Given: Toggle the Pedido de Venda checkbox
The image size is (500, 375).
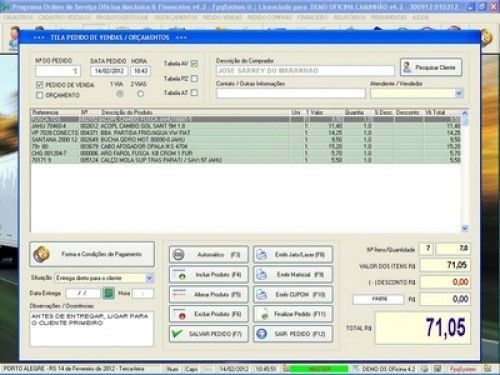Looking at the screenshot, I should click(39, 85).
